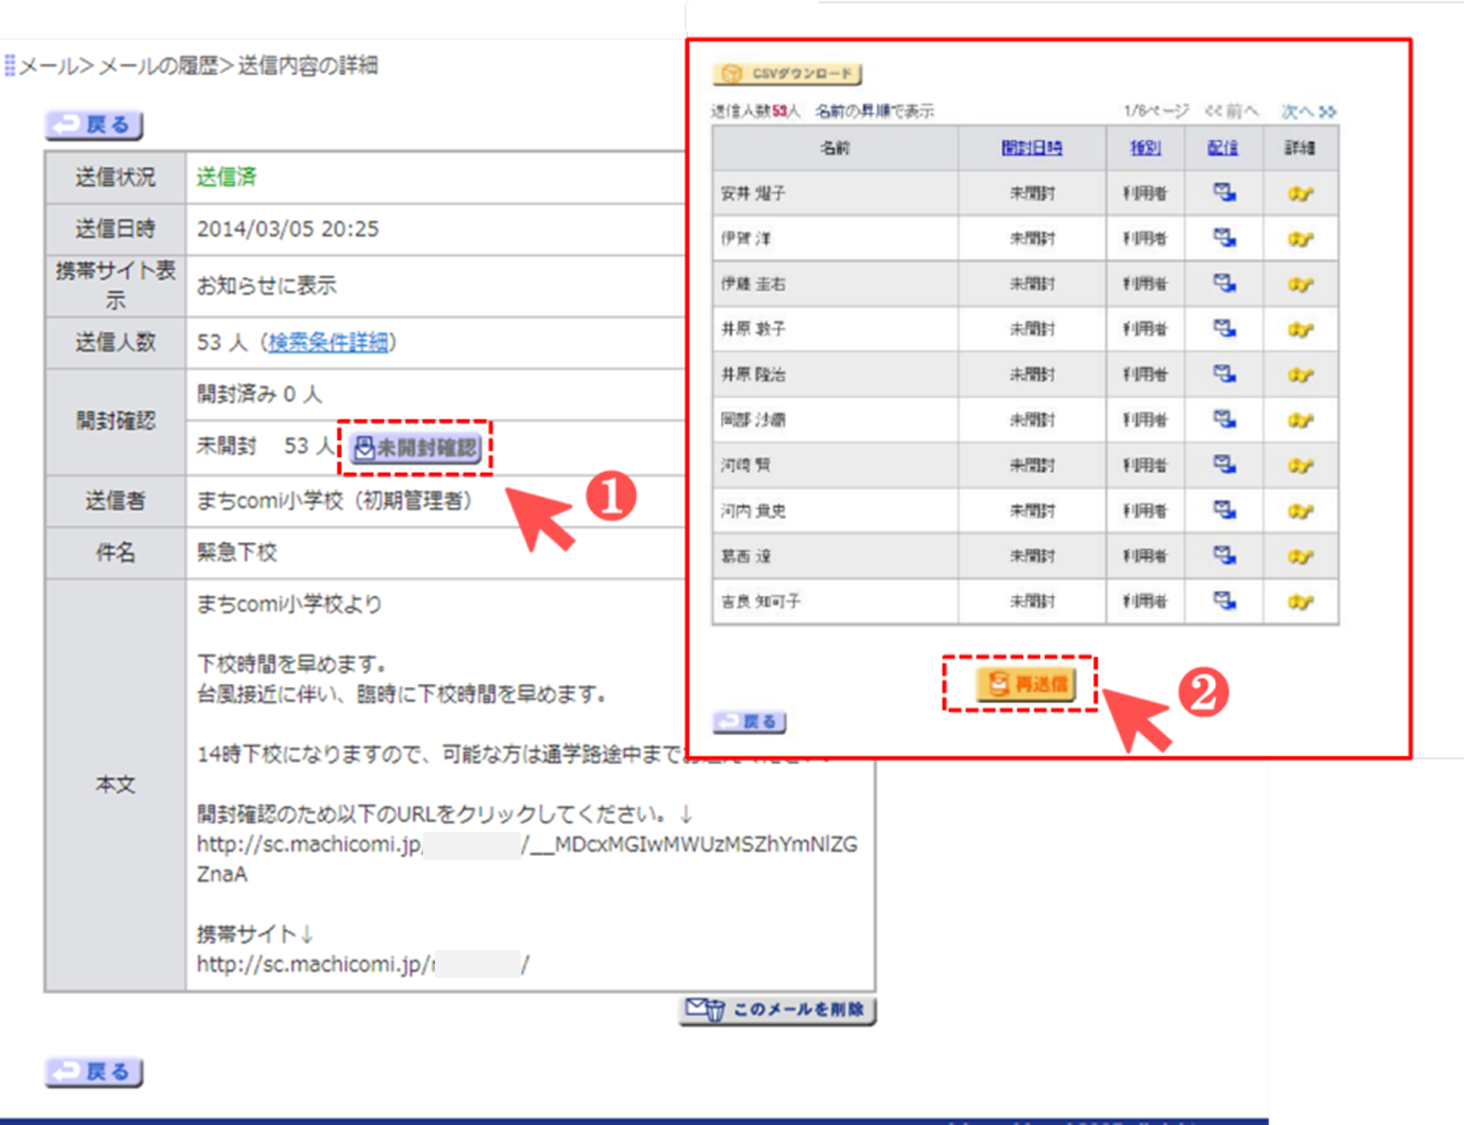
Task: Sort the list by 開封日時 column
Action: click(1031, 148)
